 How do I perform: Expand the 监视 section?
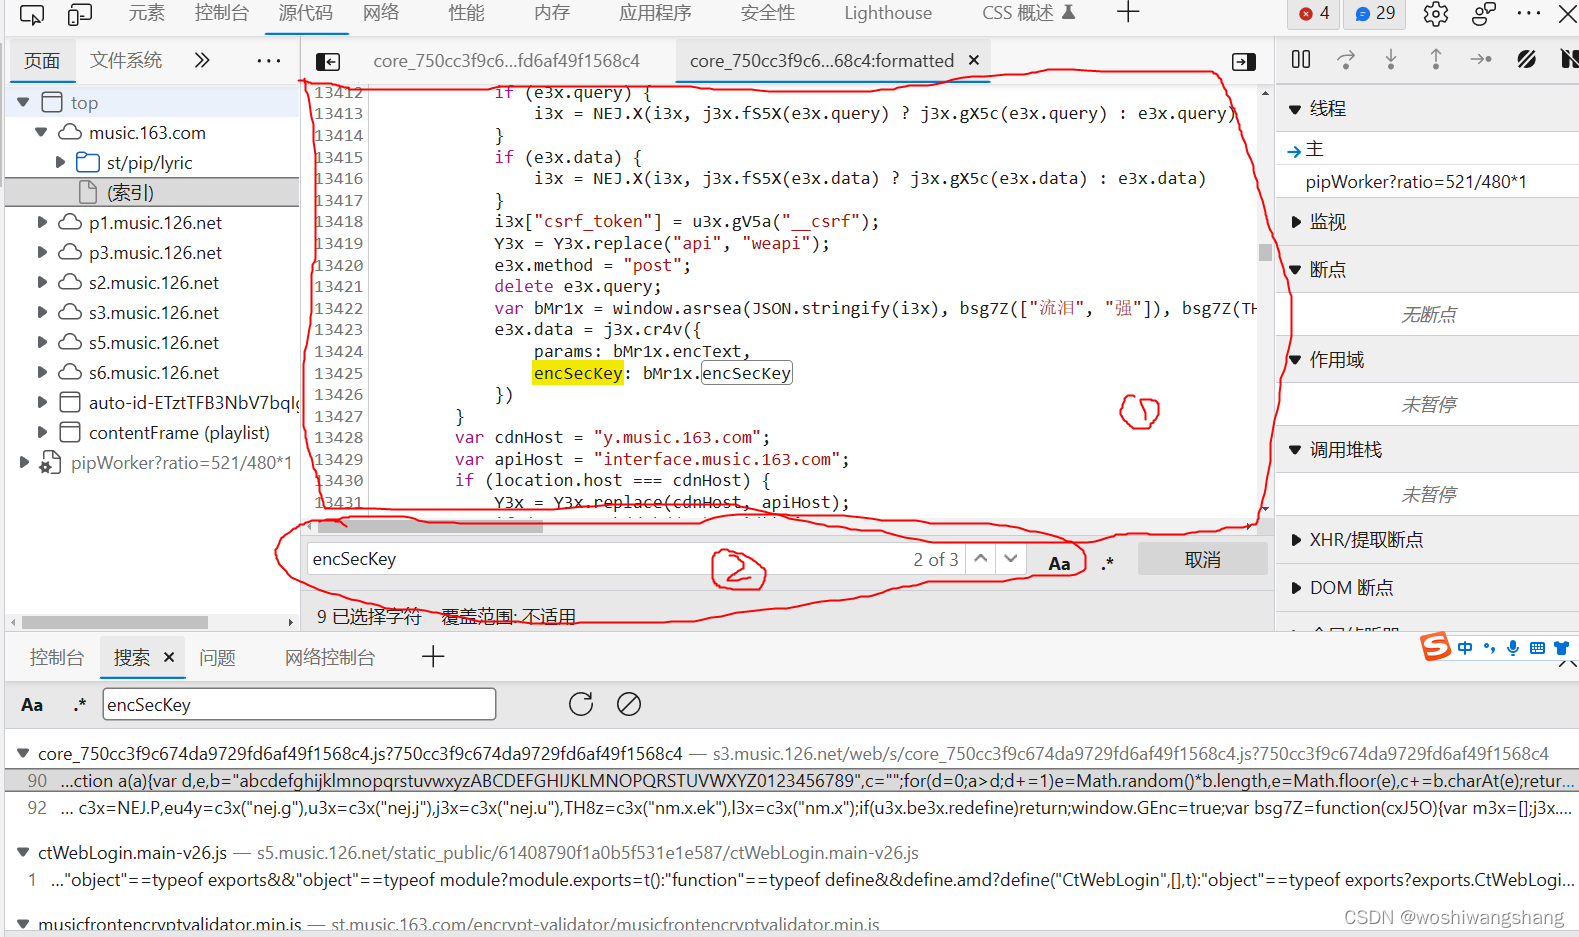click(x=1296, y=222)
